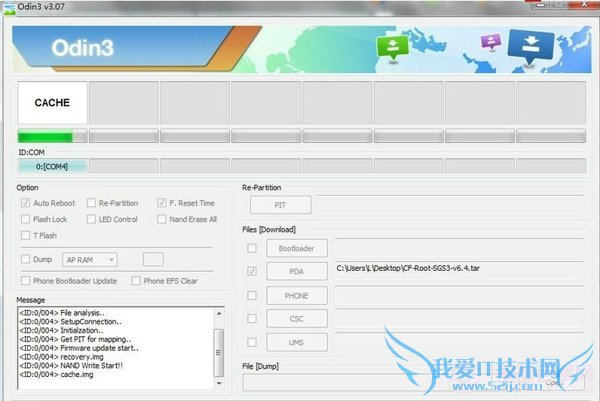The height and width of the screenshot is (401, 600).
Task: Click the 'File analysis..' log line
Action: (x=62, y=313)
